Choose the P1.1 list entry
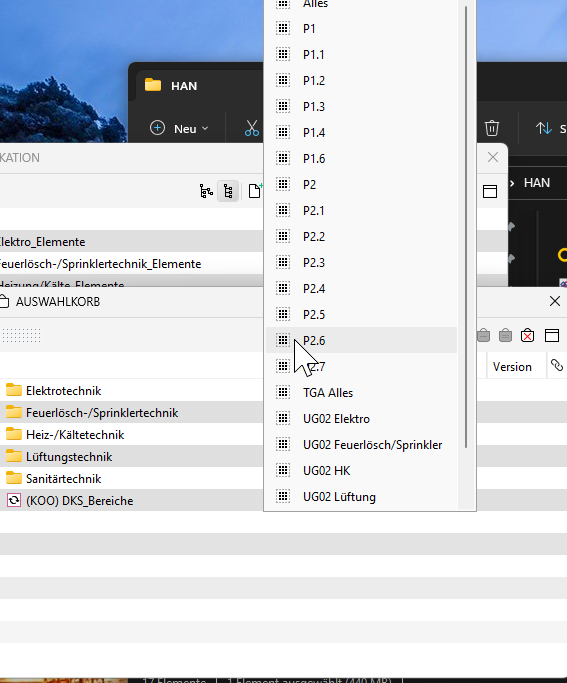Viewport: 567px width, 683px height. 361,54
